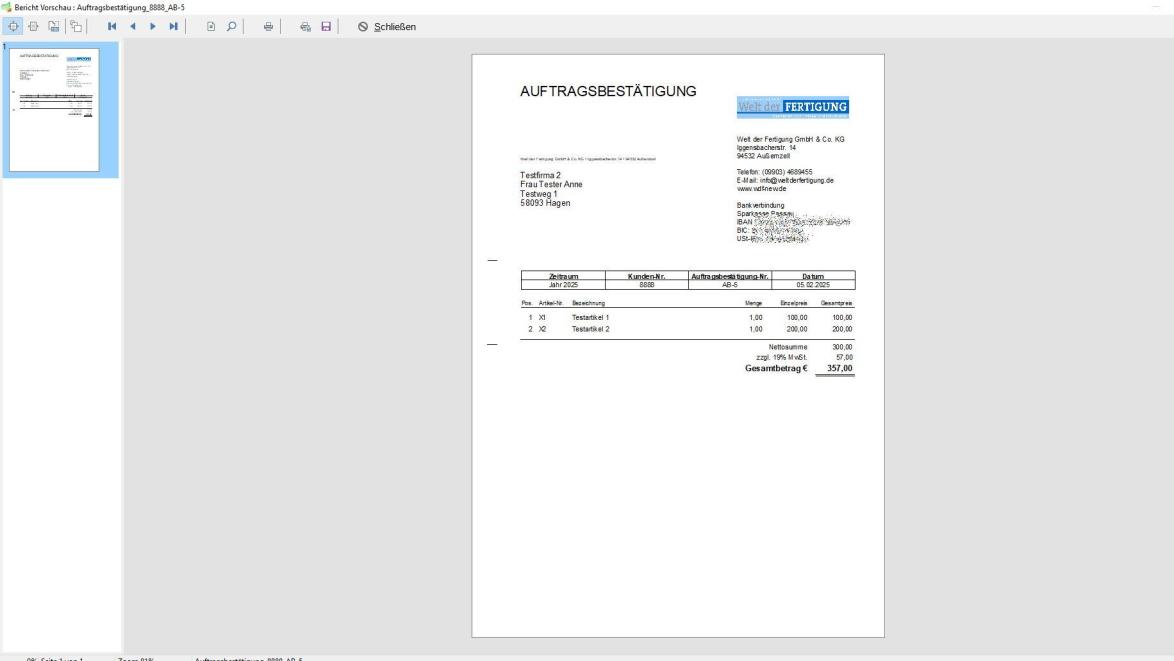Toggle the multiple pages view icon

pyautogui.click(x=75, y=26)
